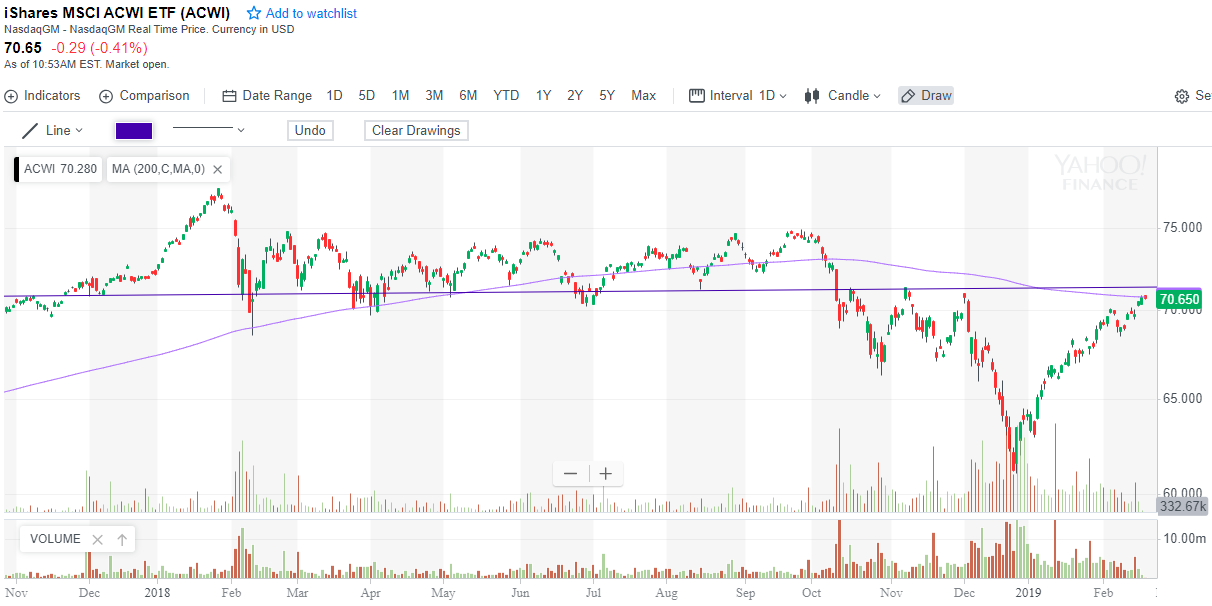Screen dimensions: 1212x606
Task: Select the 1Y date range
Action: pos(543,96)
